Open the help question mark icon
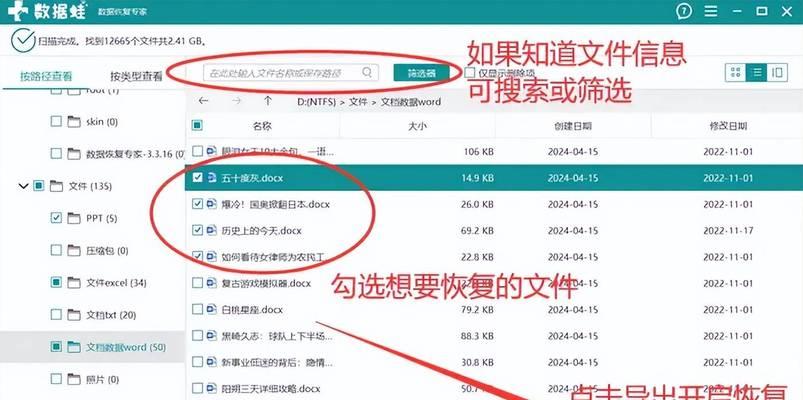This screenshot has height=400, width=803. pyautogui.click(x=684, y=11)
